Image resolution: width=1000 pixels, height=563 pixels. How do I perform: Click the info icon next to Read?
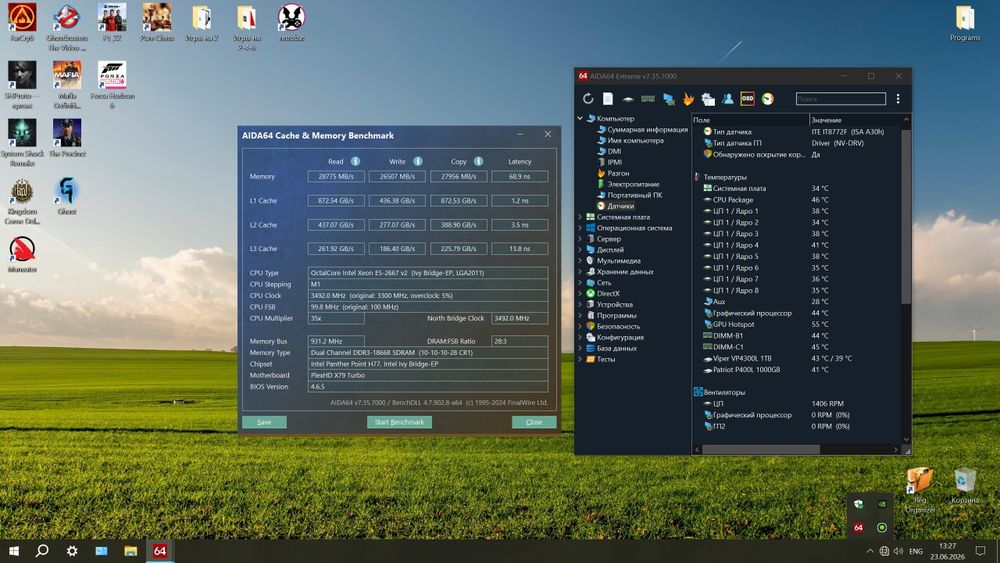pos(355,161)
